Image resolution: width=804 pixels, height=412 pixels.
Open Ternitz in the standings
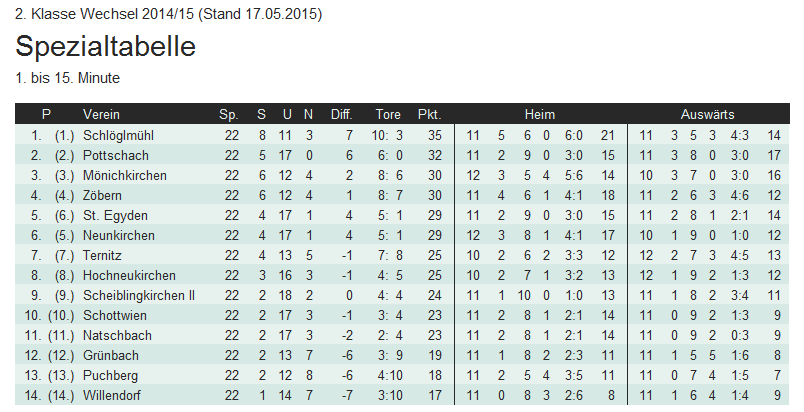[102, 255]
